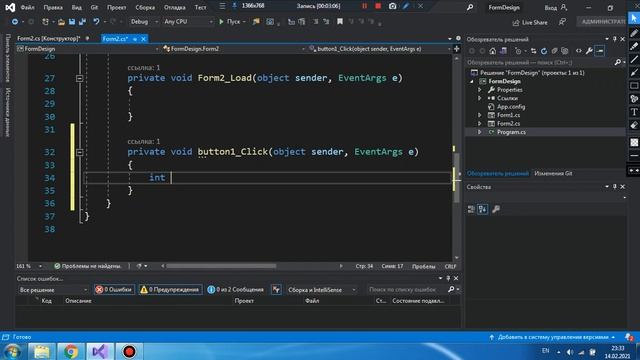The height and width of the screenshot is (360, 640).
Task: Open the Вид menu
Action: coord(76,7)
